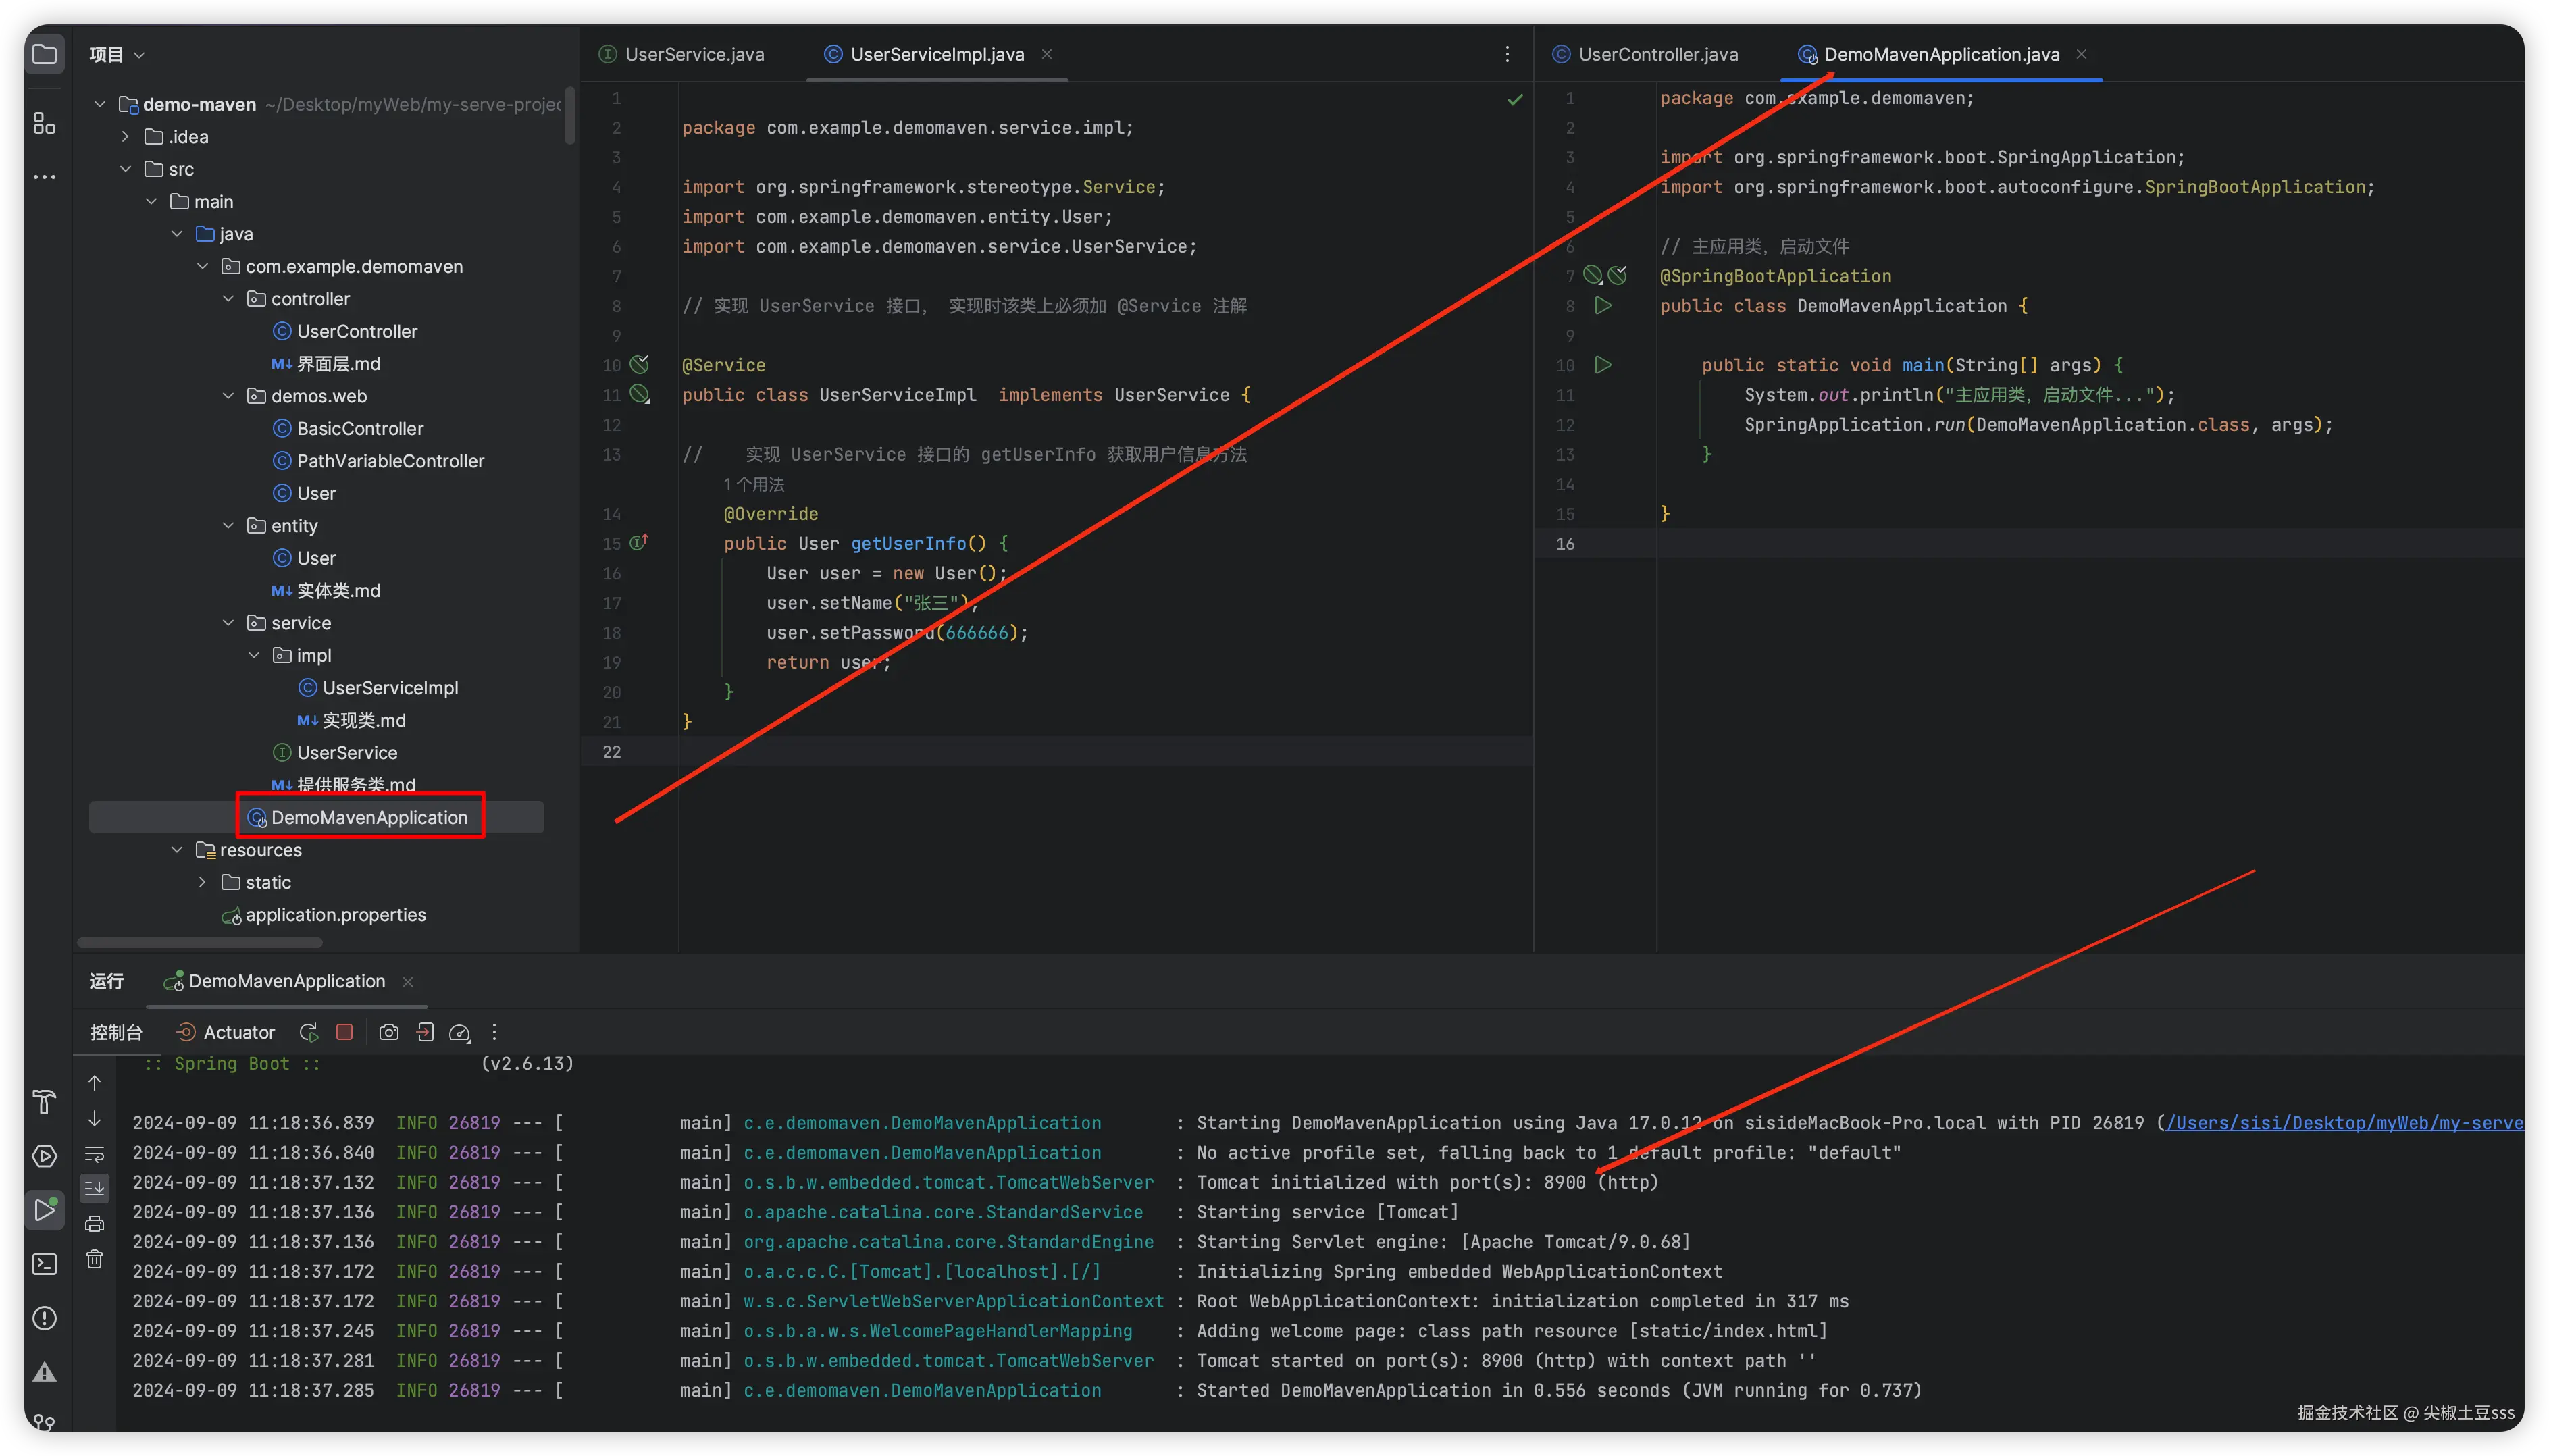This screenshot has height=1456, width=2549.
Task: Click the print console output icon
Action: click(95, 1224)
